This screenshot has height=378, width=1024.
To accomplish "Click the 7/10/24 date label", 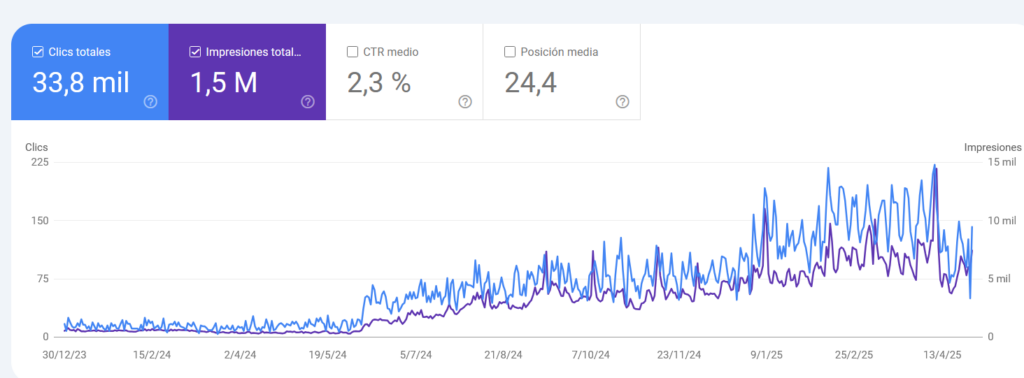I will [x=591, y=356].
